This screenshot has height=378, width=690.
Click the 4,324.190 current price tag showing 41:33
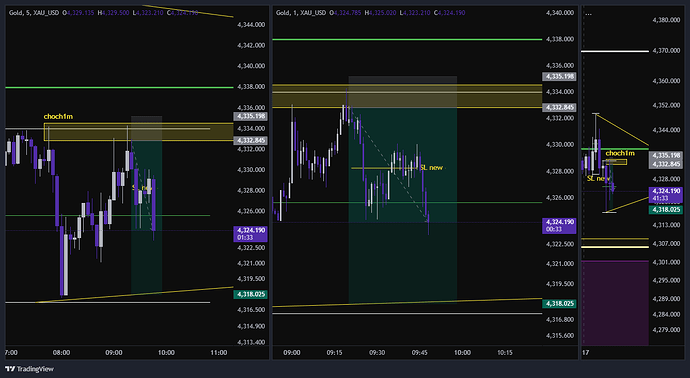coord(666,195)
